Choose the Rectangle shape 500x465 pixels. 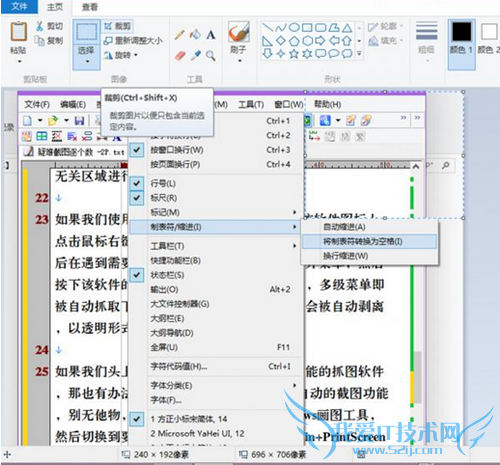pyautogui.click(x=307, y=27)
